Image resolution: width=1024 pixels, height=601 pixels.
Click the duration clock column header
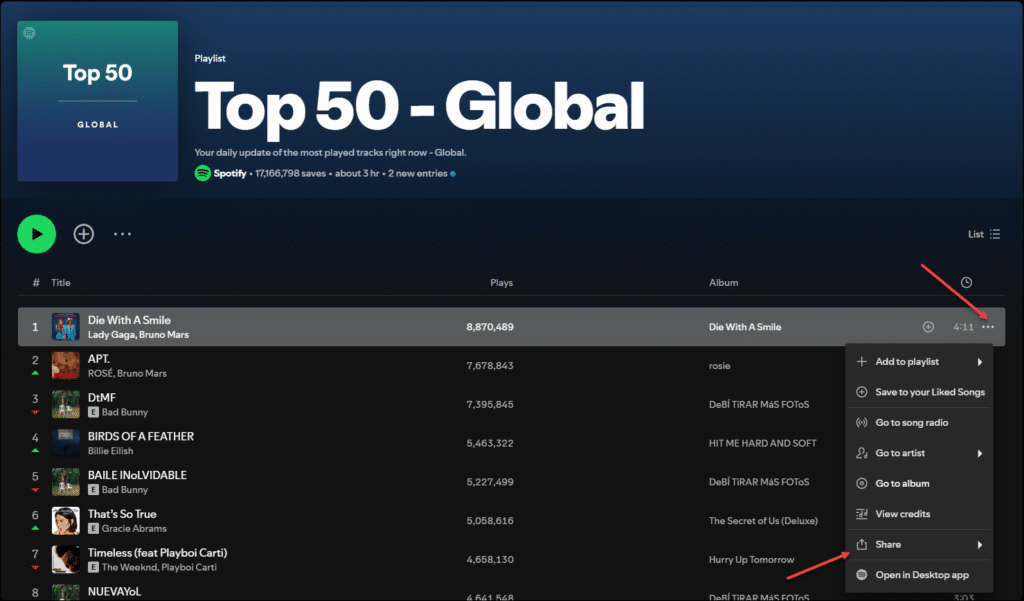[x=967, y=283]
